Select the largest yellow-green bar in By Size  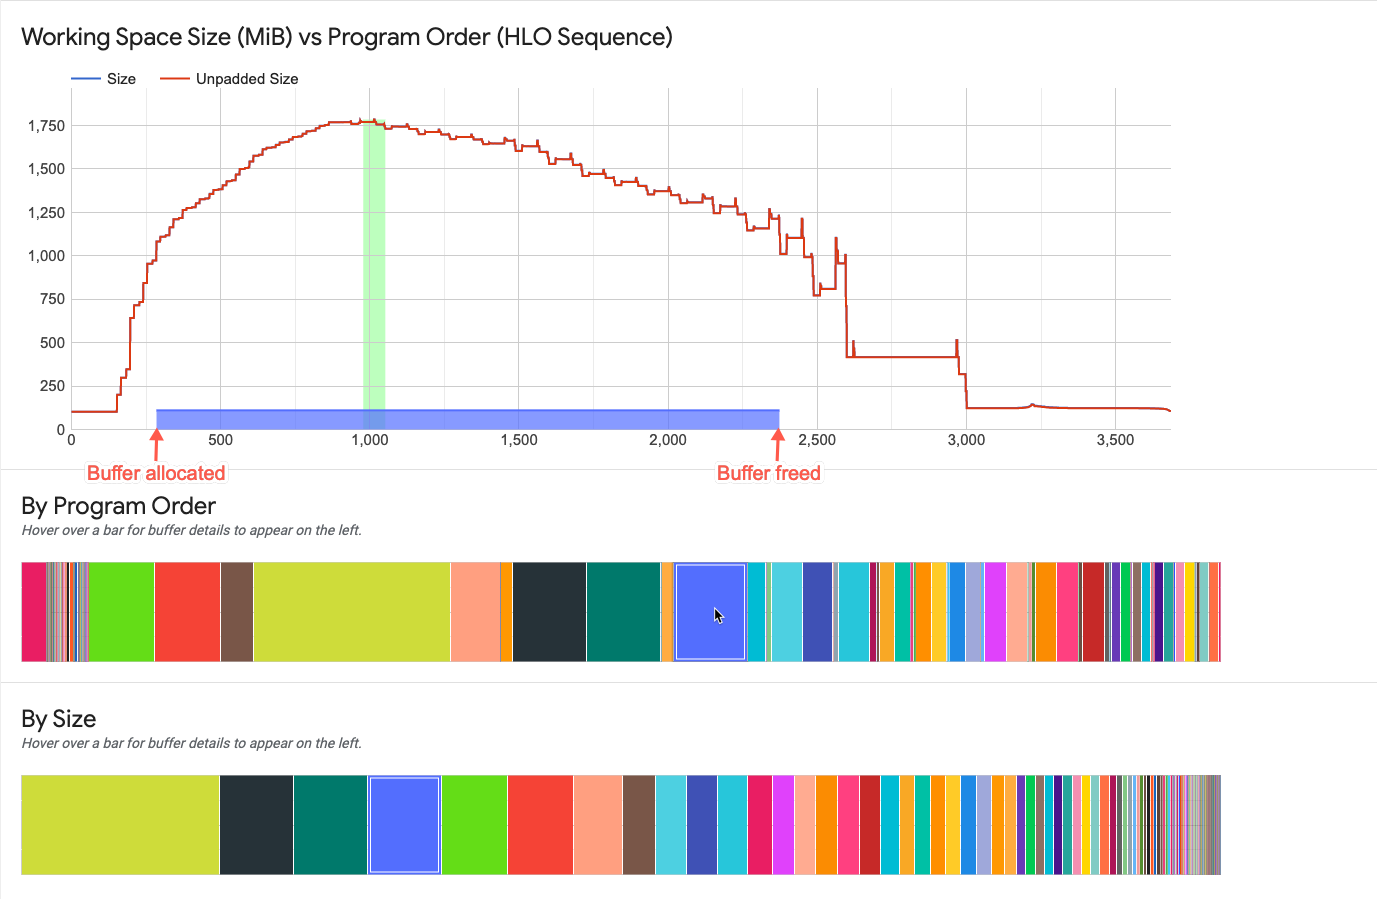point(120,825)
